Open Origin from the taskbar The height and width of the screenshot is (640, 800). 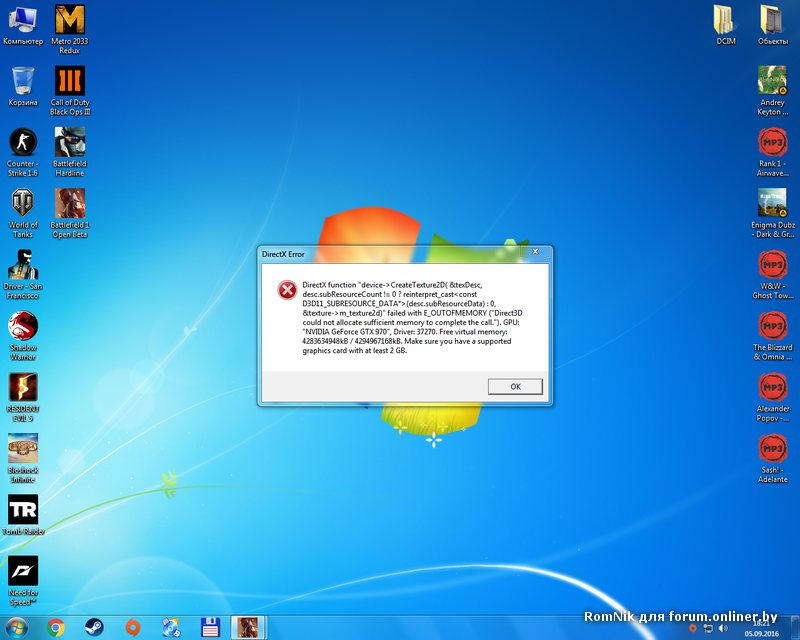tap(133, 627)
